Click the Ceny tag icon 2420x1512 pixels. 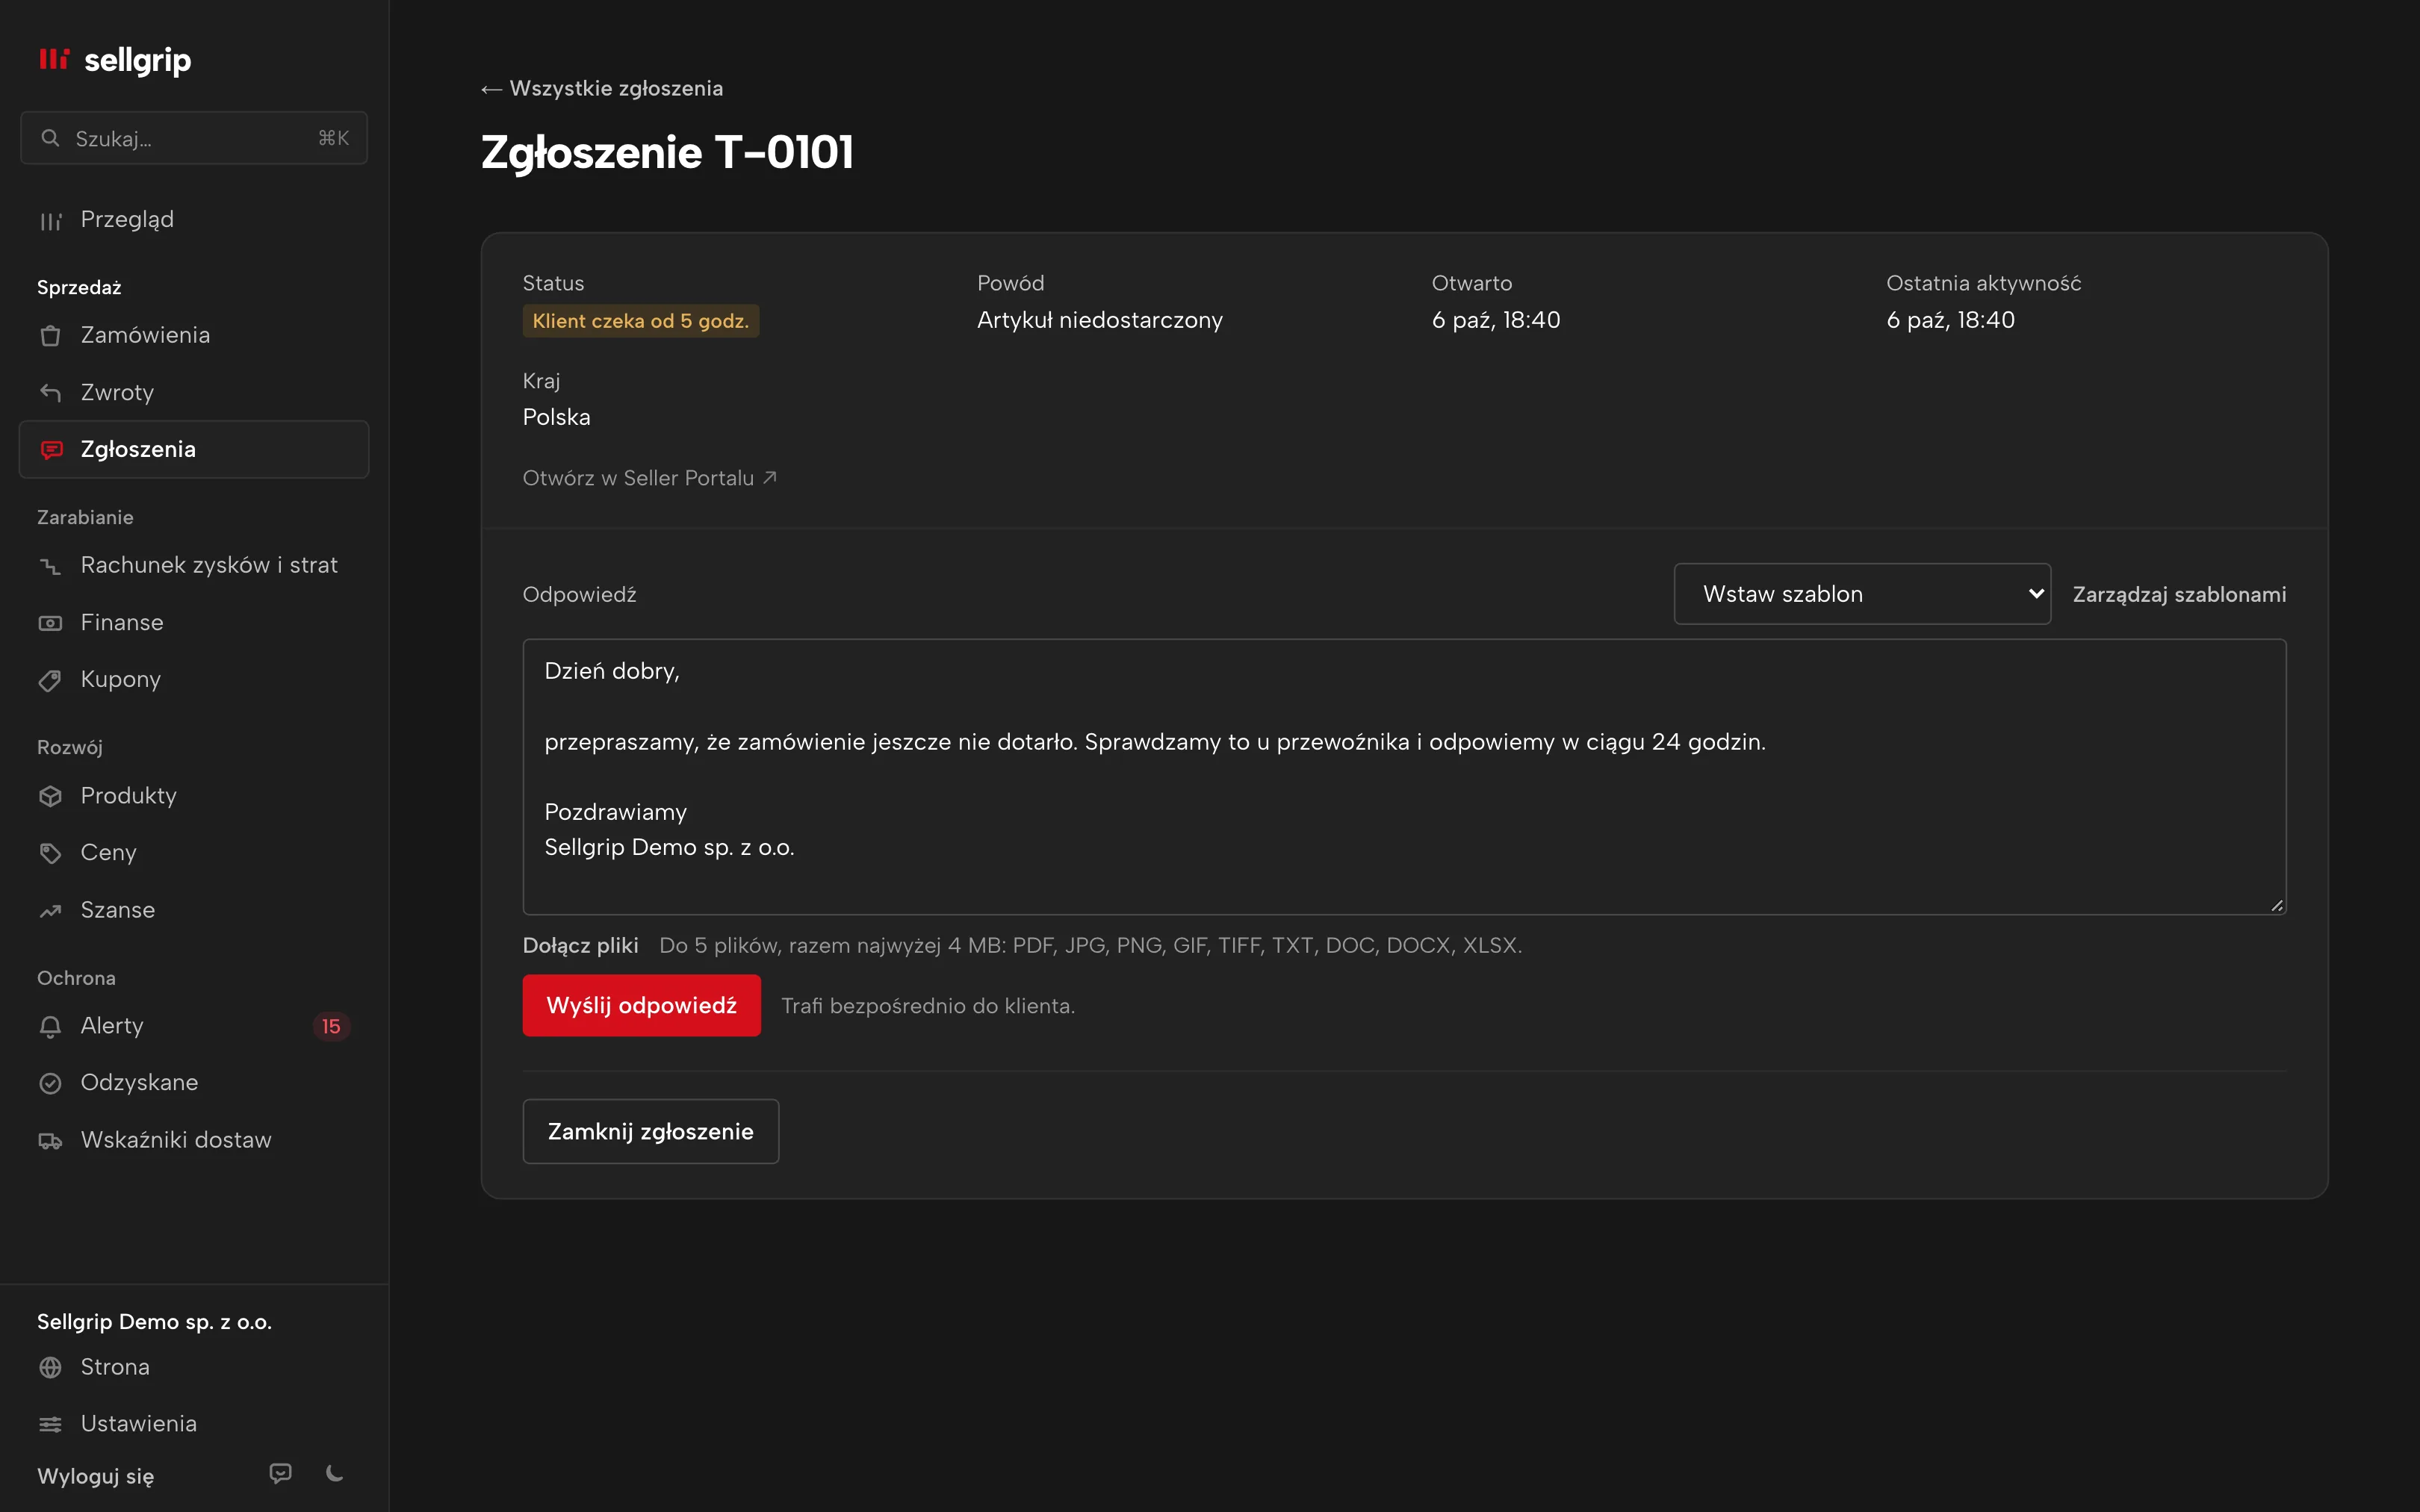tap(50, 853)
